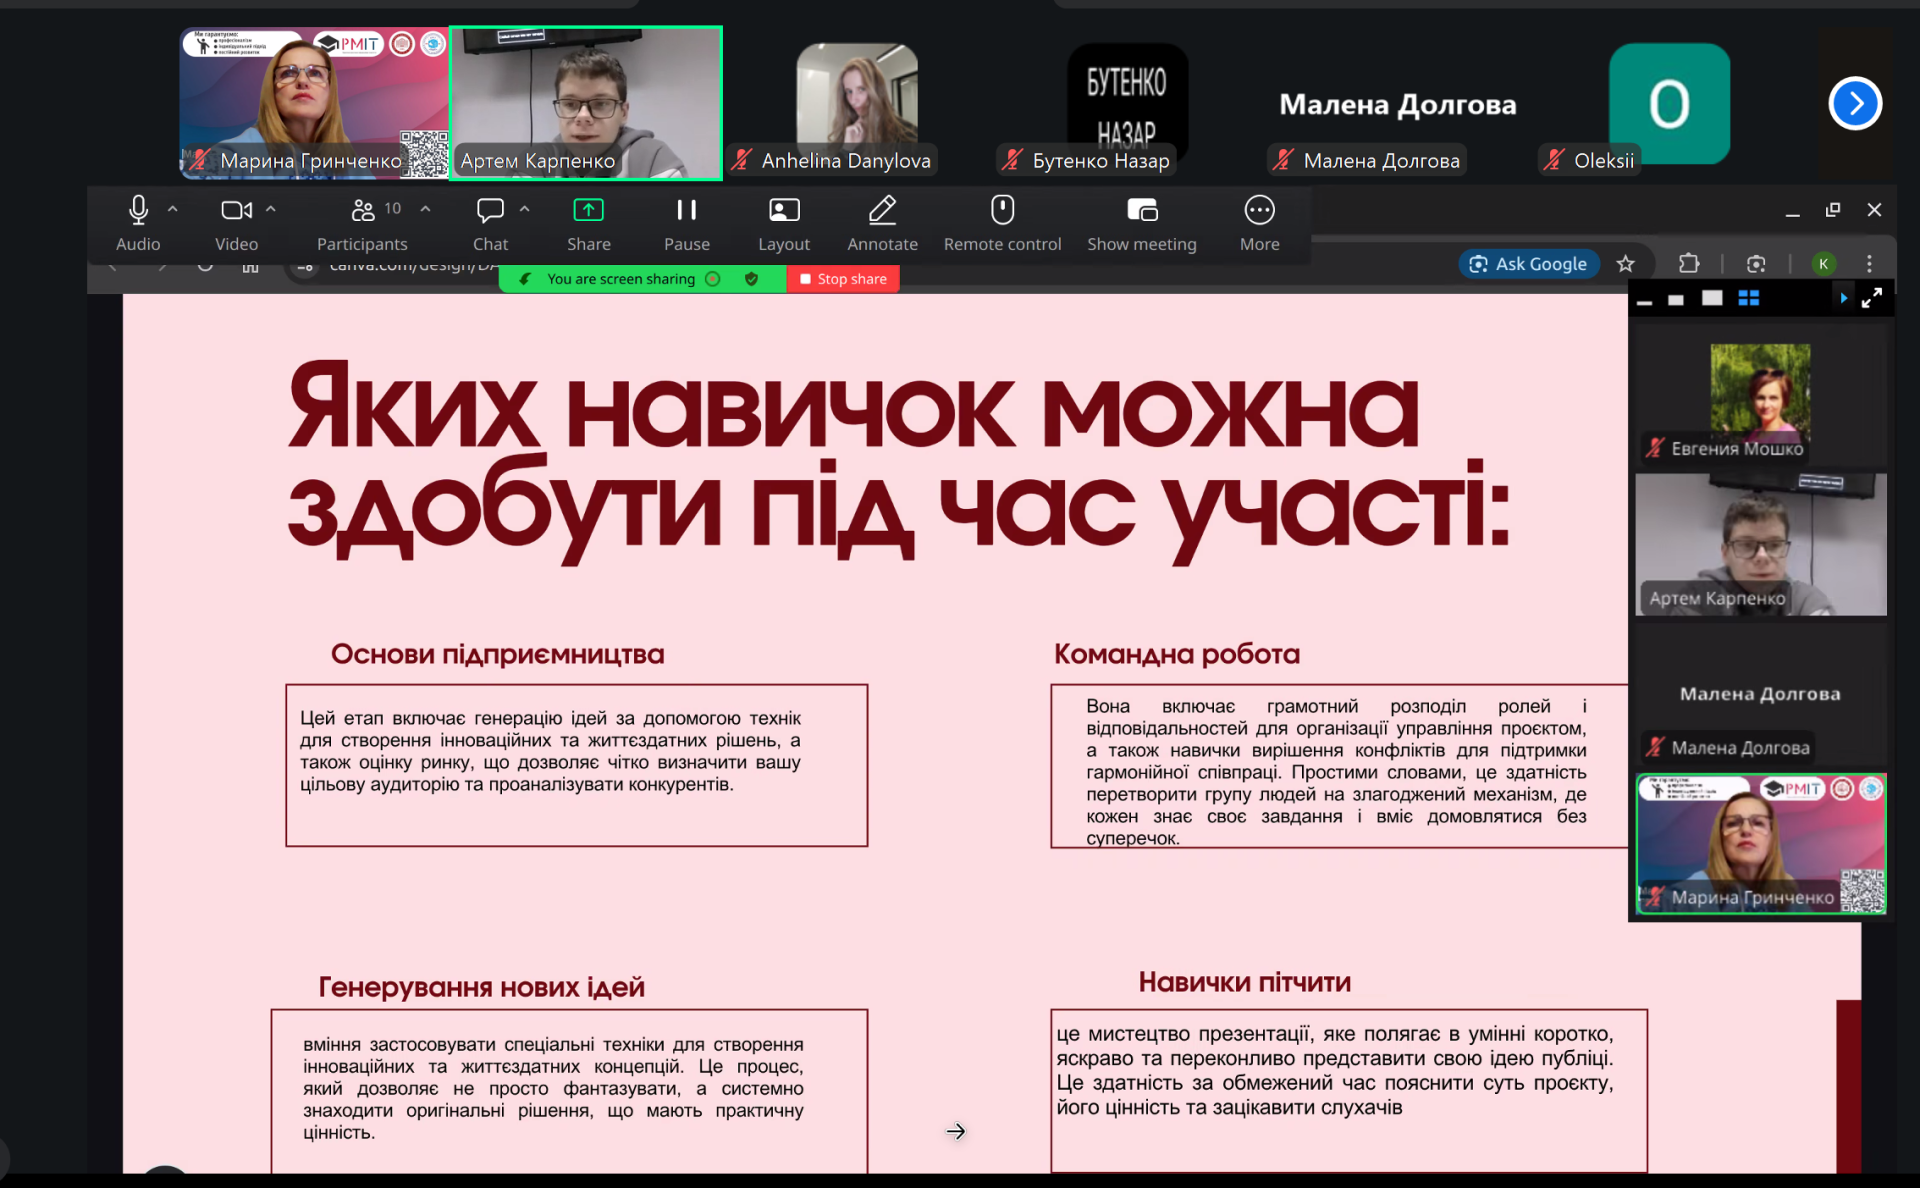Show next participants with blue arrow

(x=1854, y=103)
